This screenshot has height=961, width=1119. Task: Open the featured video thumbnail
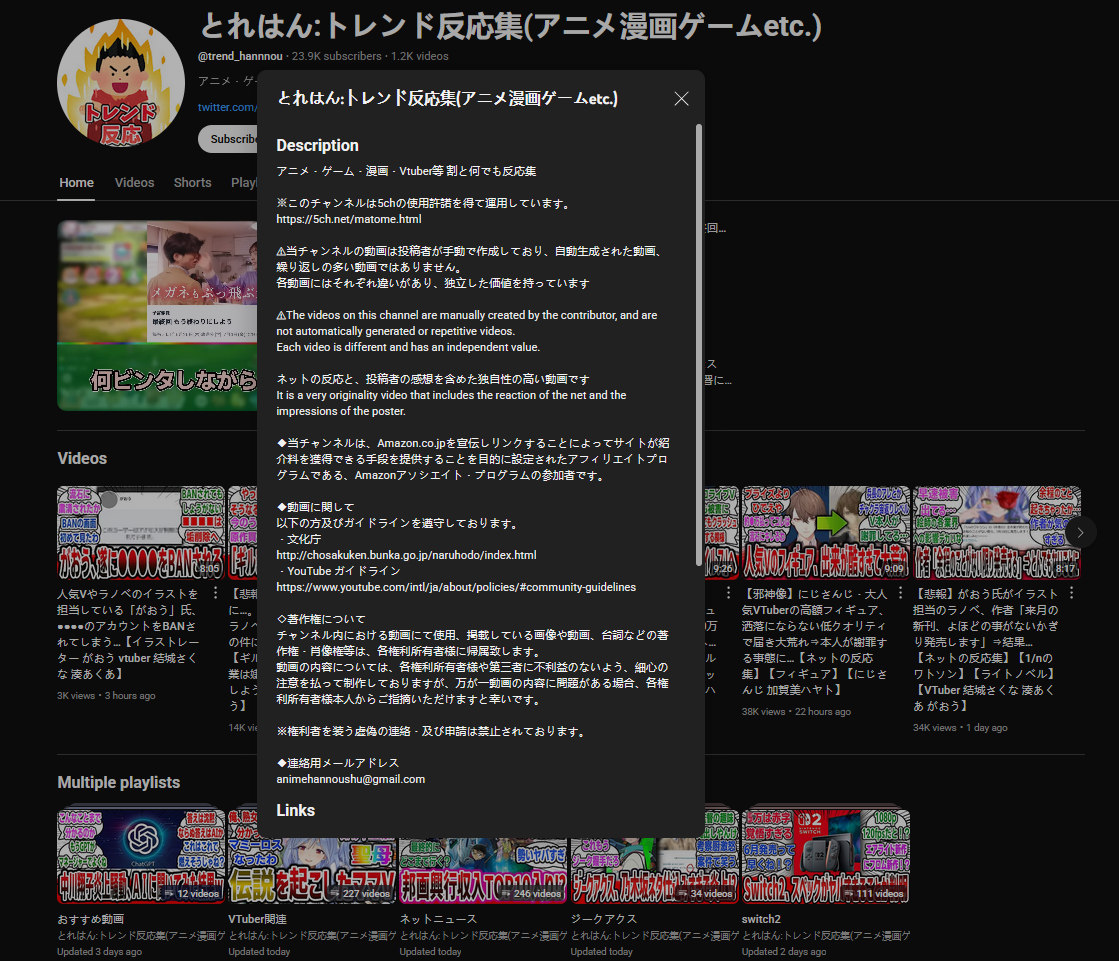tap(157, 315)
